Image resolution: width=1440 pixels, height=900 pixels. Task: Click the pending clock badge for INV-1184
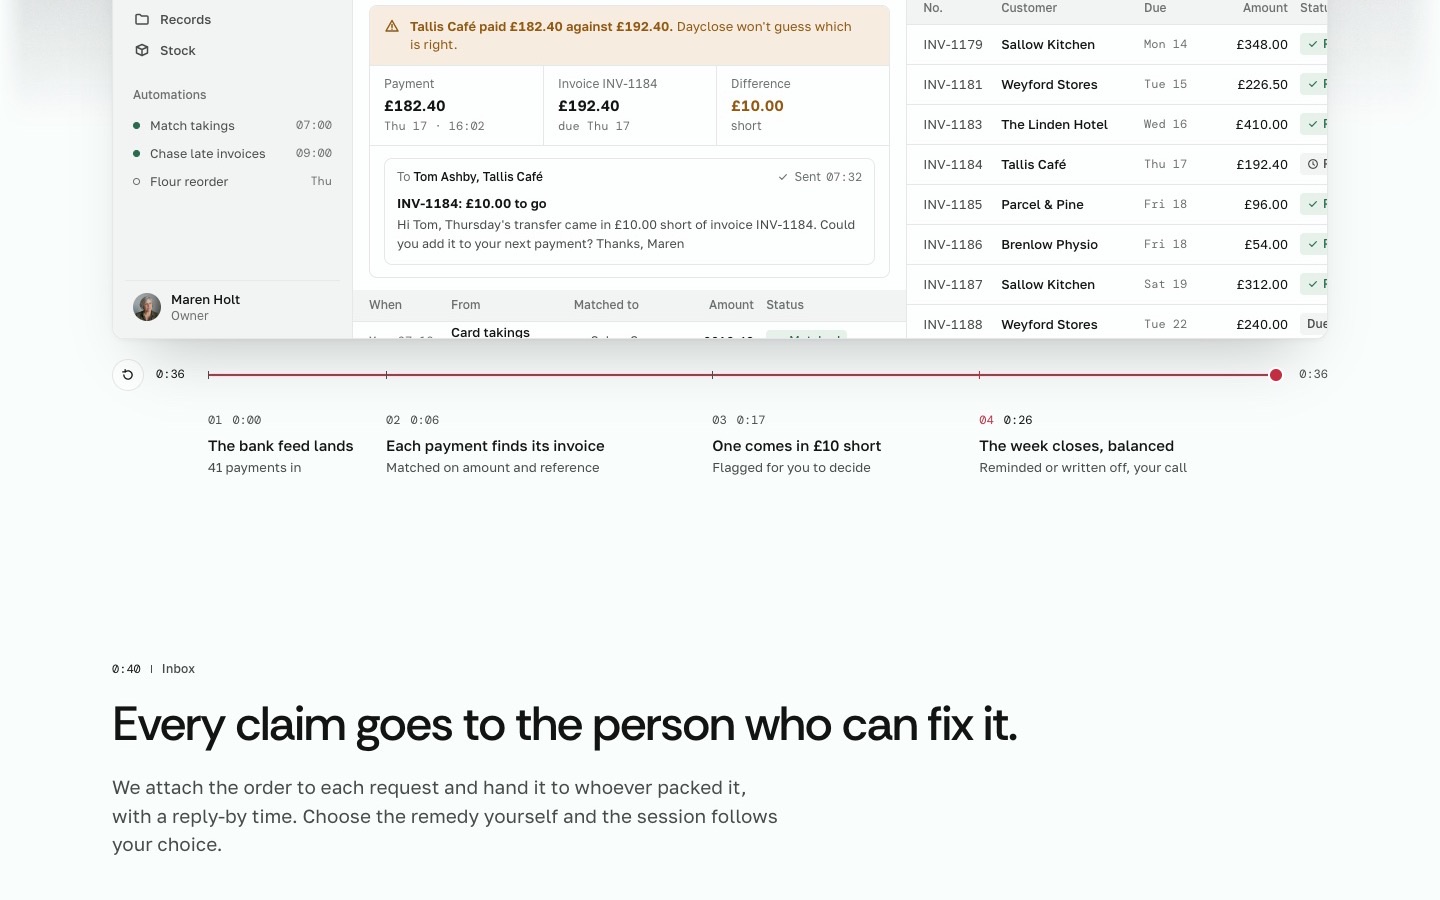pos(1314,164)
